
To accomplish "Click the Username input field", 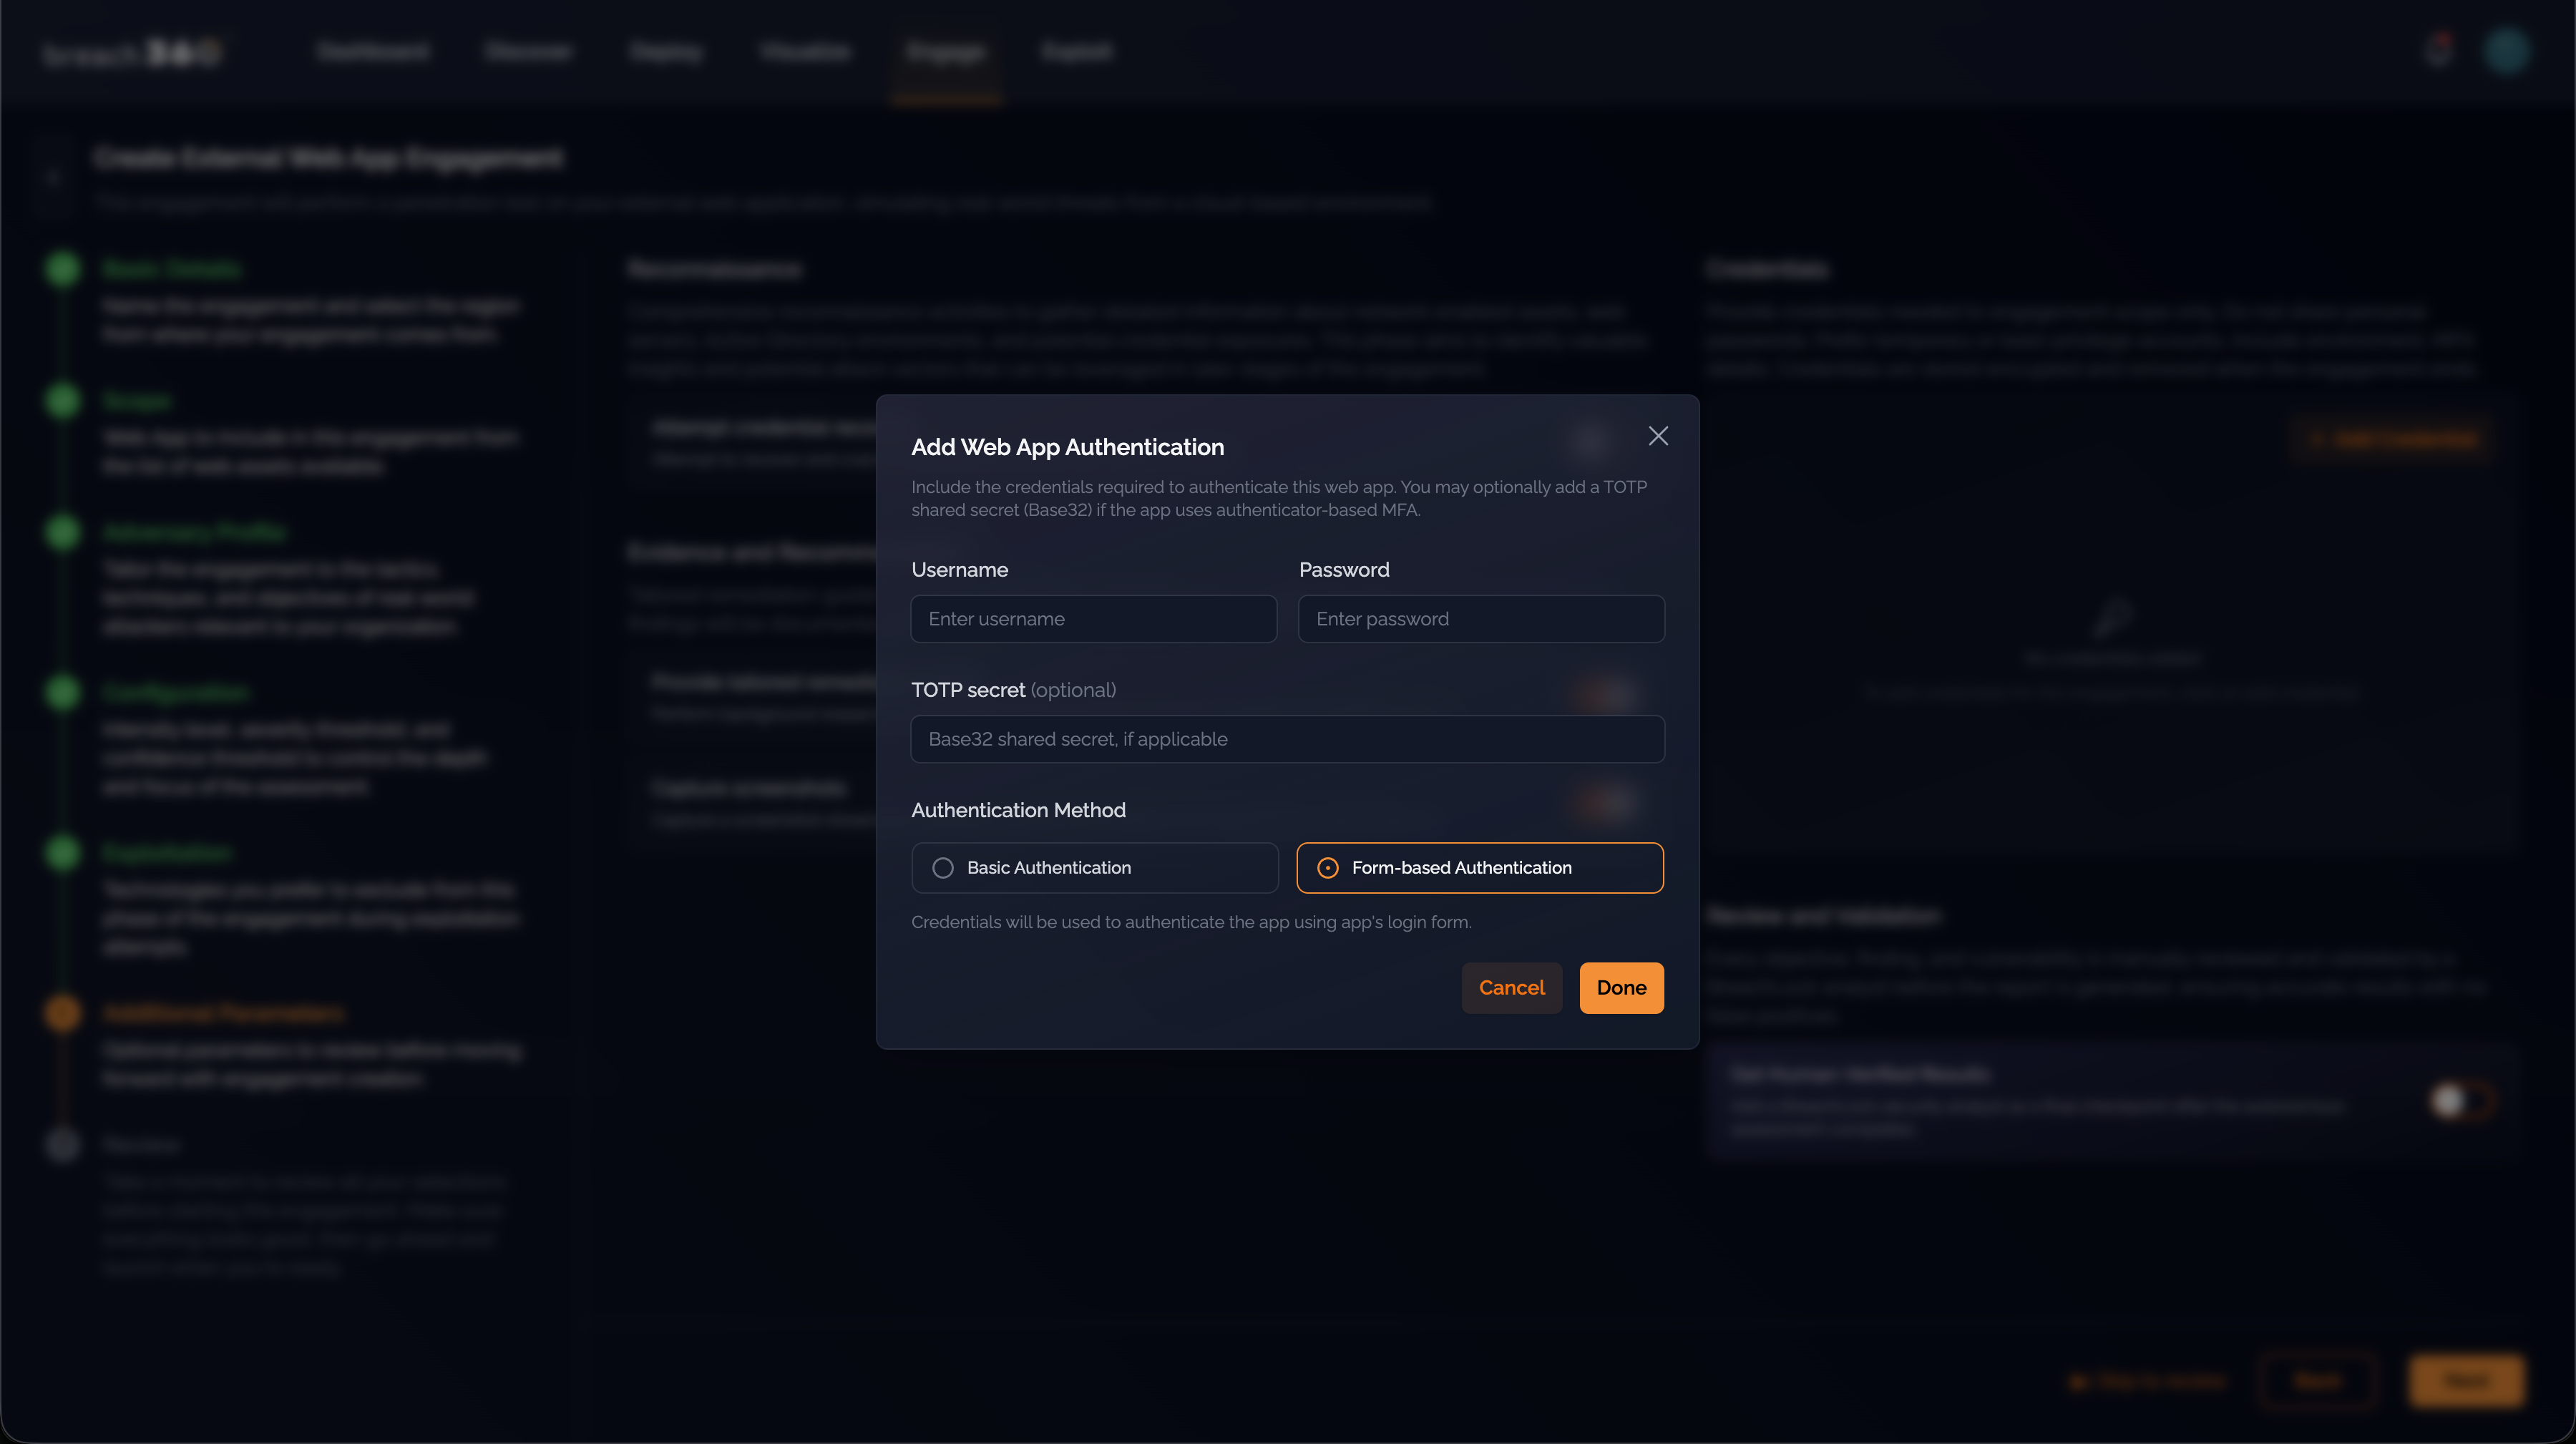I will point(1094,619).
